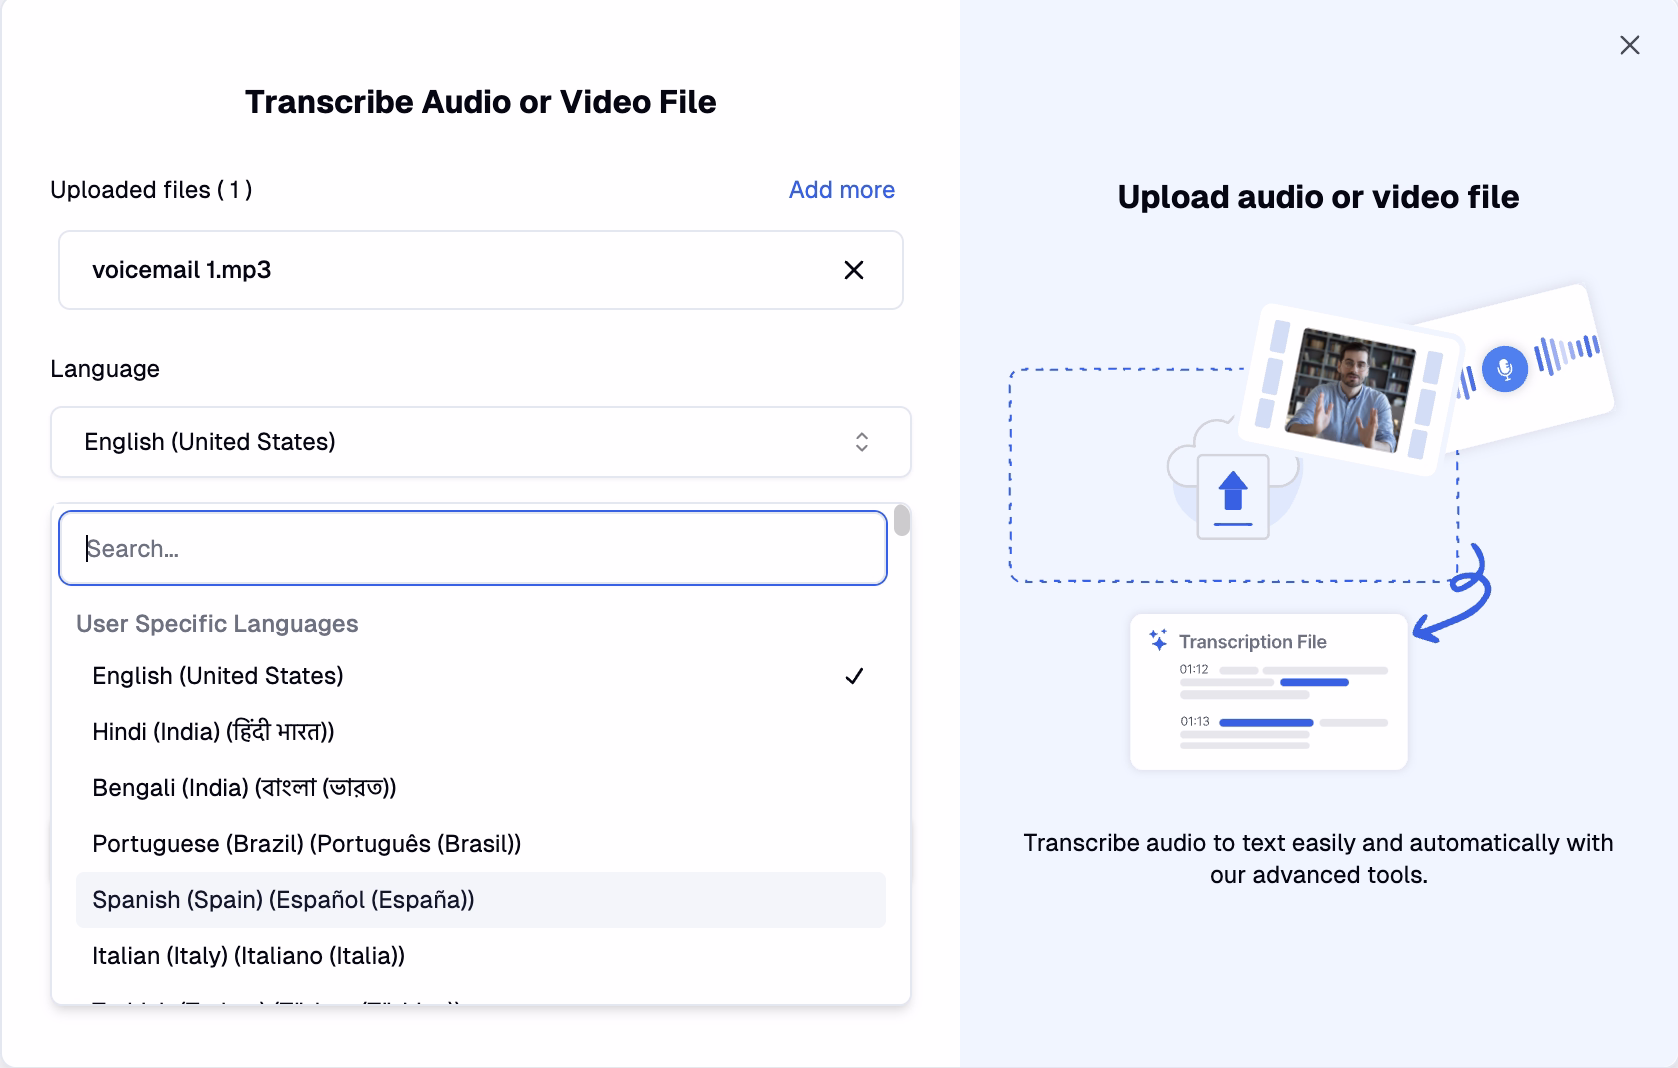Select Spanish (Spain) language option

[x=480, y=900]
